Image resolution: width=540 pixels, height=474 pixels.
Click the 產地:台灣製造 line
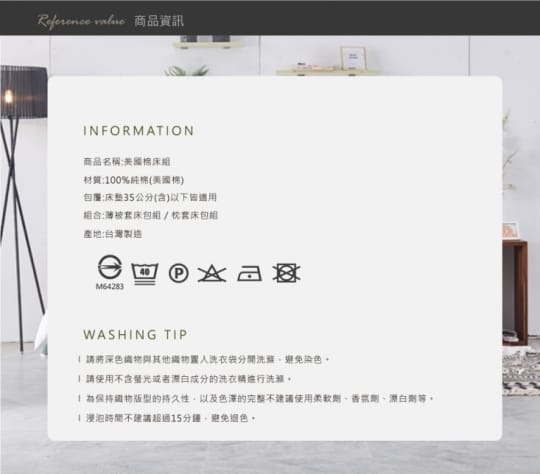coord(113,234)
